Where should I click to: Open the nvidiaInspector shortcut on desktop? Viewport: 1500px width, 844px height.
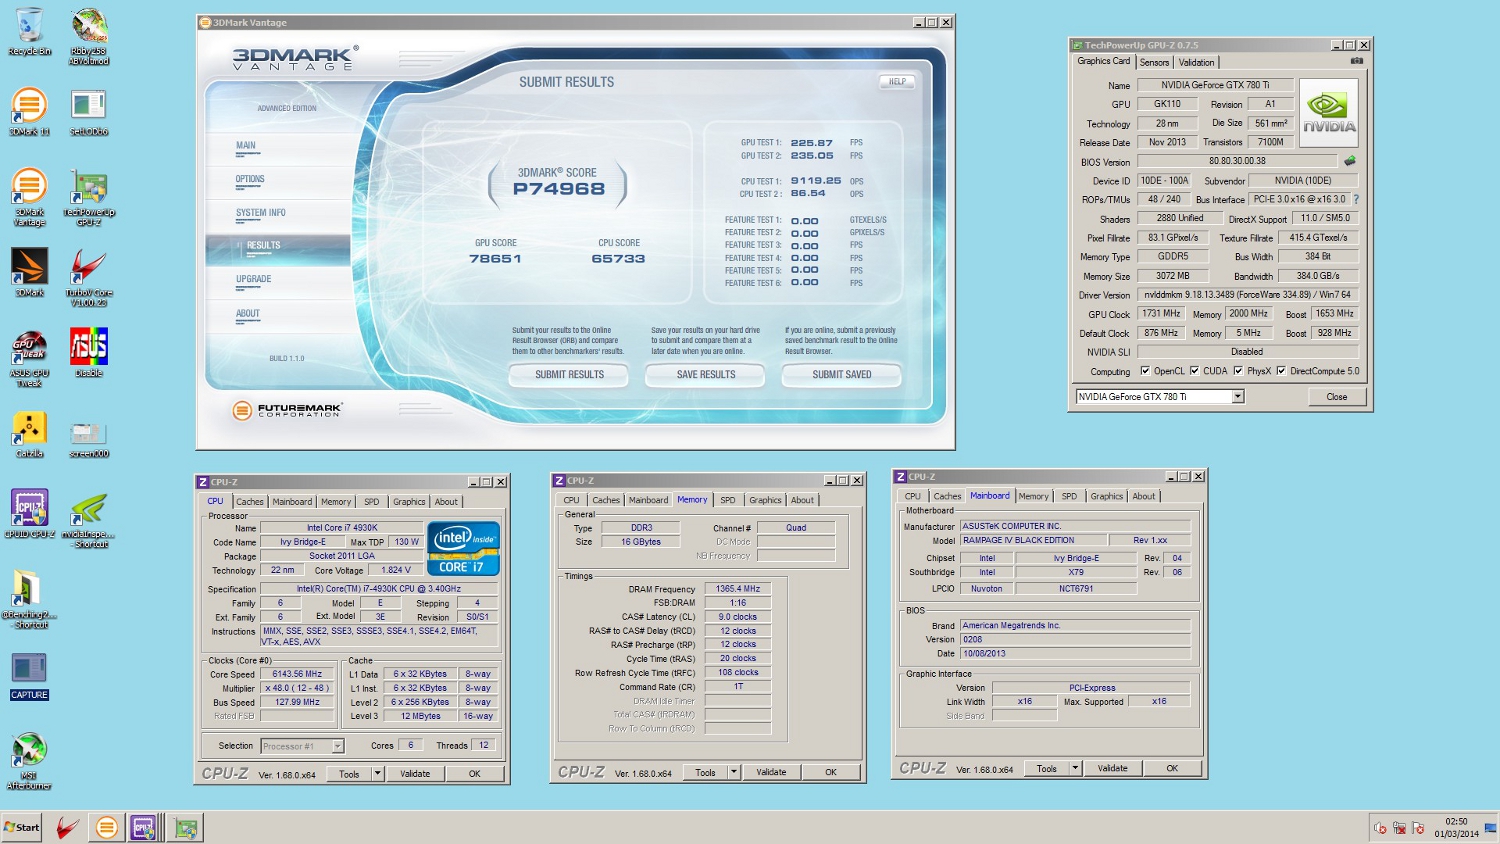coord(89,519)
